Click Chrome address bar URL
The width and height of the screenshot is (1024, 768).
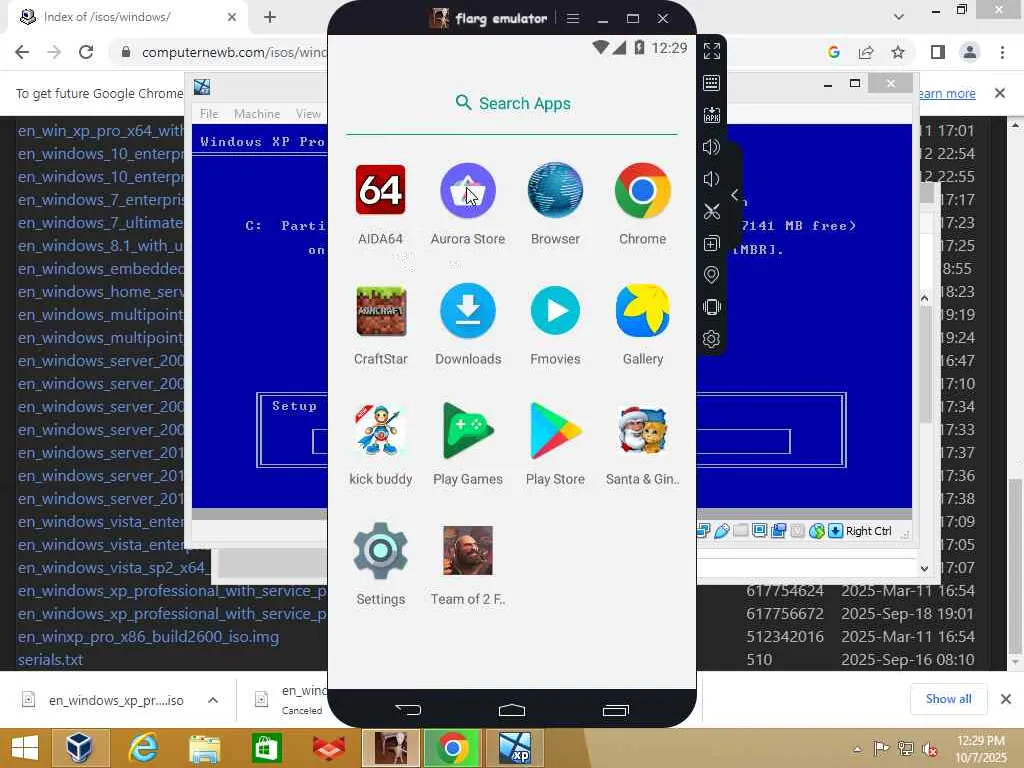[234, 52]
